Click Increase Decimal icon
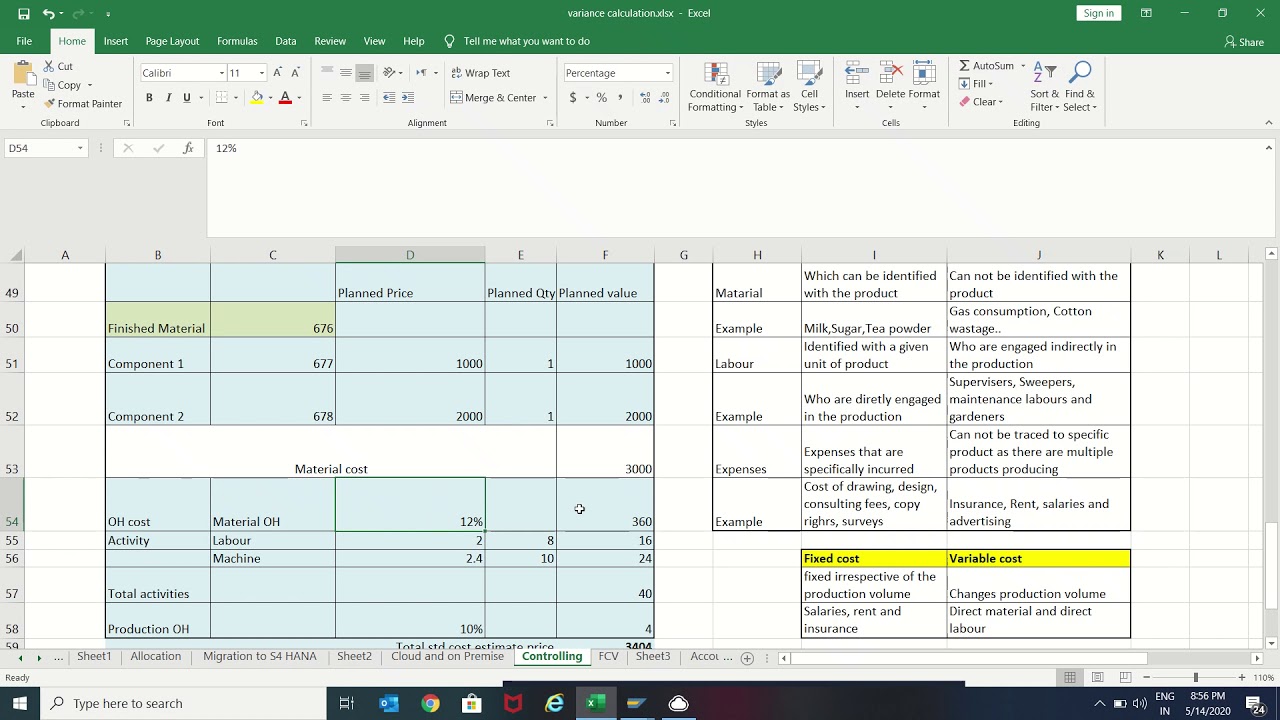This screenshot has width=1280, height=720. click(646, 98)
